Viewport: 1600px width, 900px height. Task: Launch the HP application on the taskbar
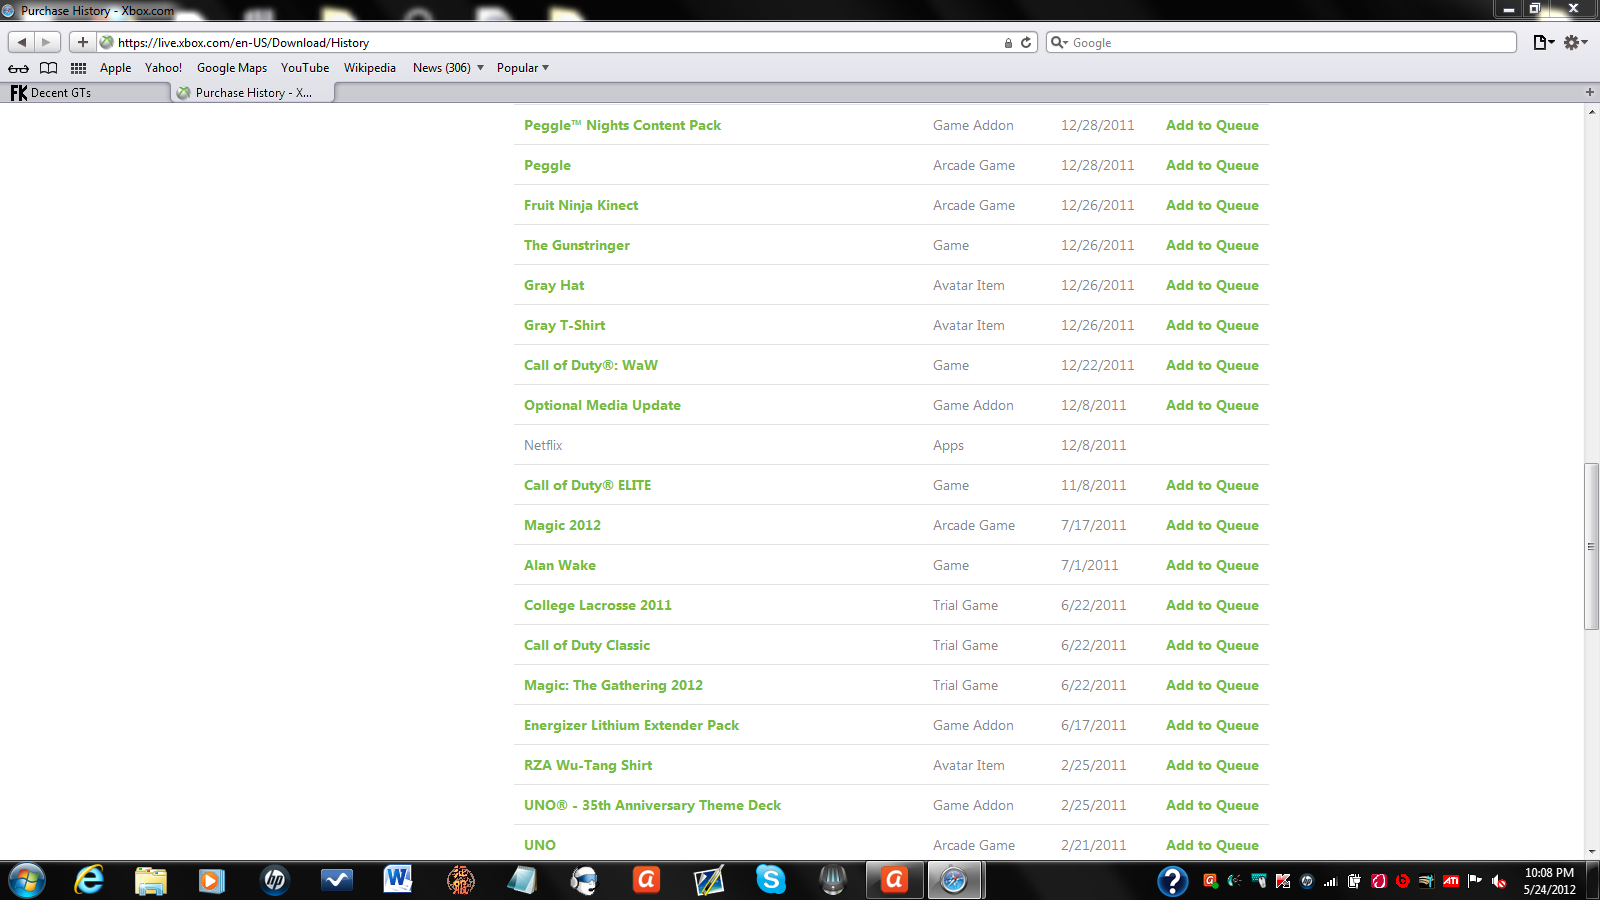tap(274, 881)
